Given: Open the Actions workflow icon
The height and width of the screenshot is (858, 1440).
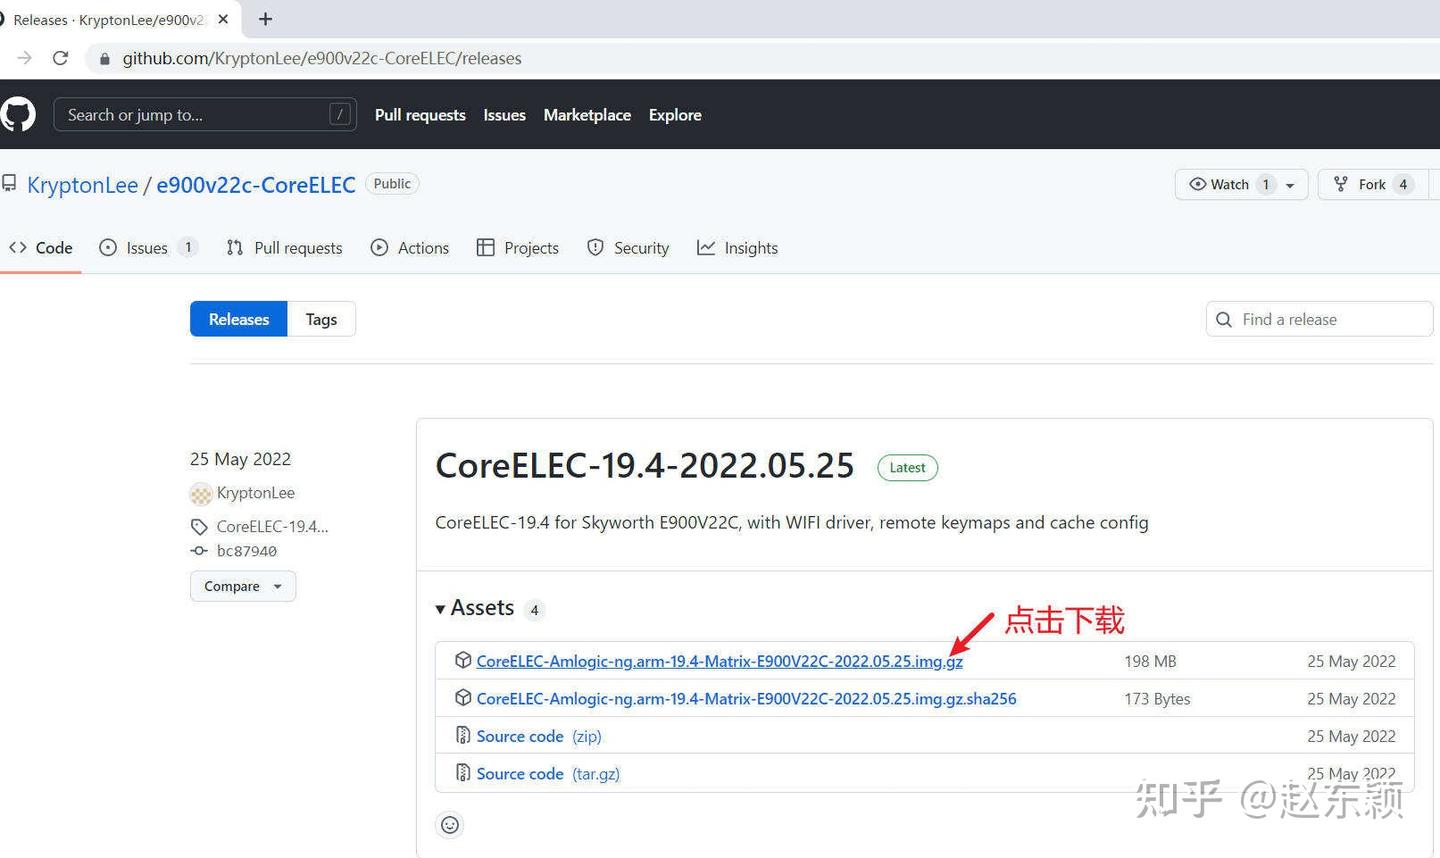Looking at the screenshot, I should (x=379, y=247).
